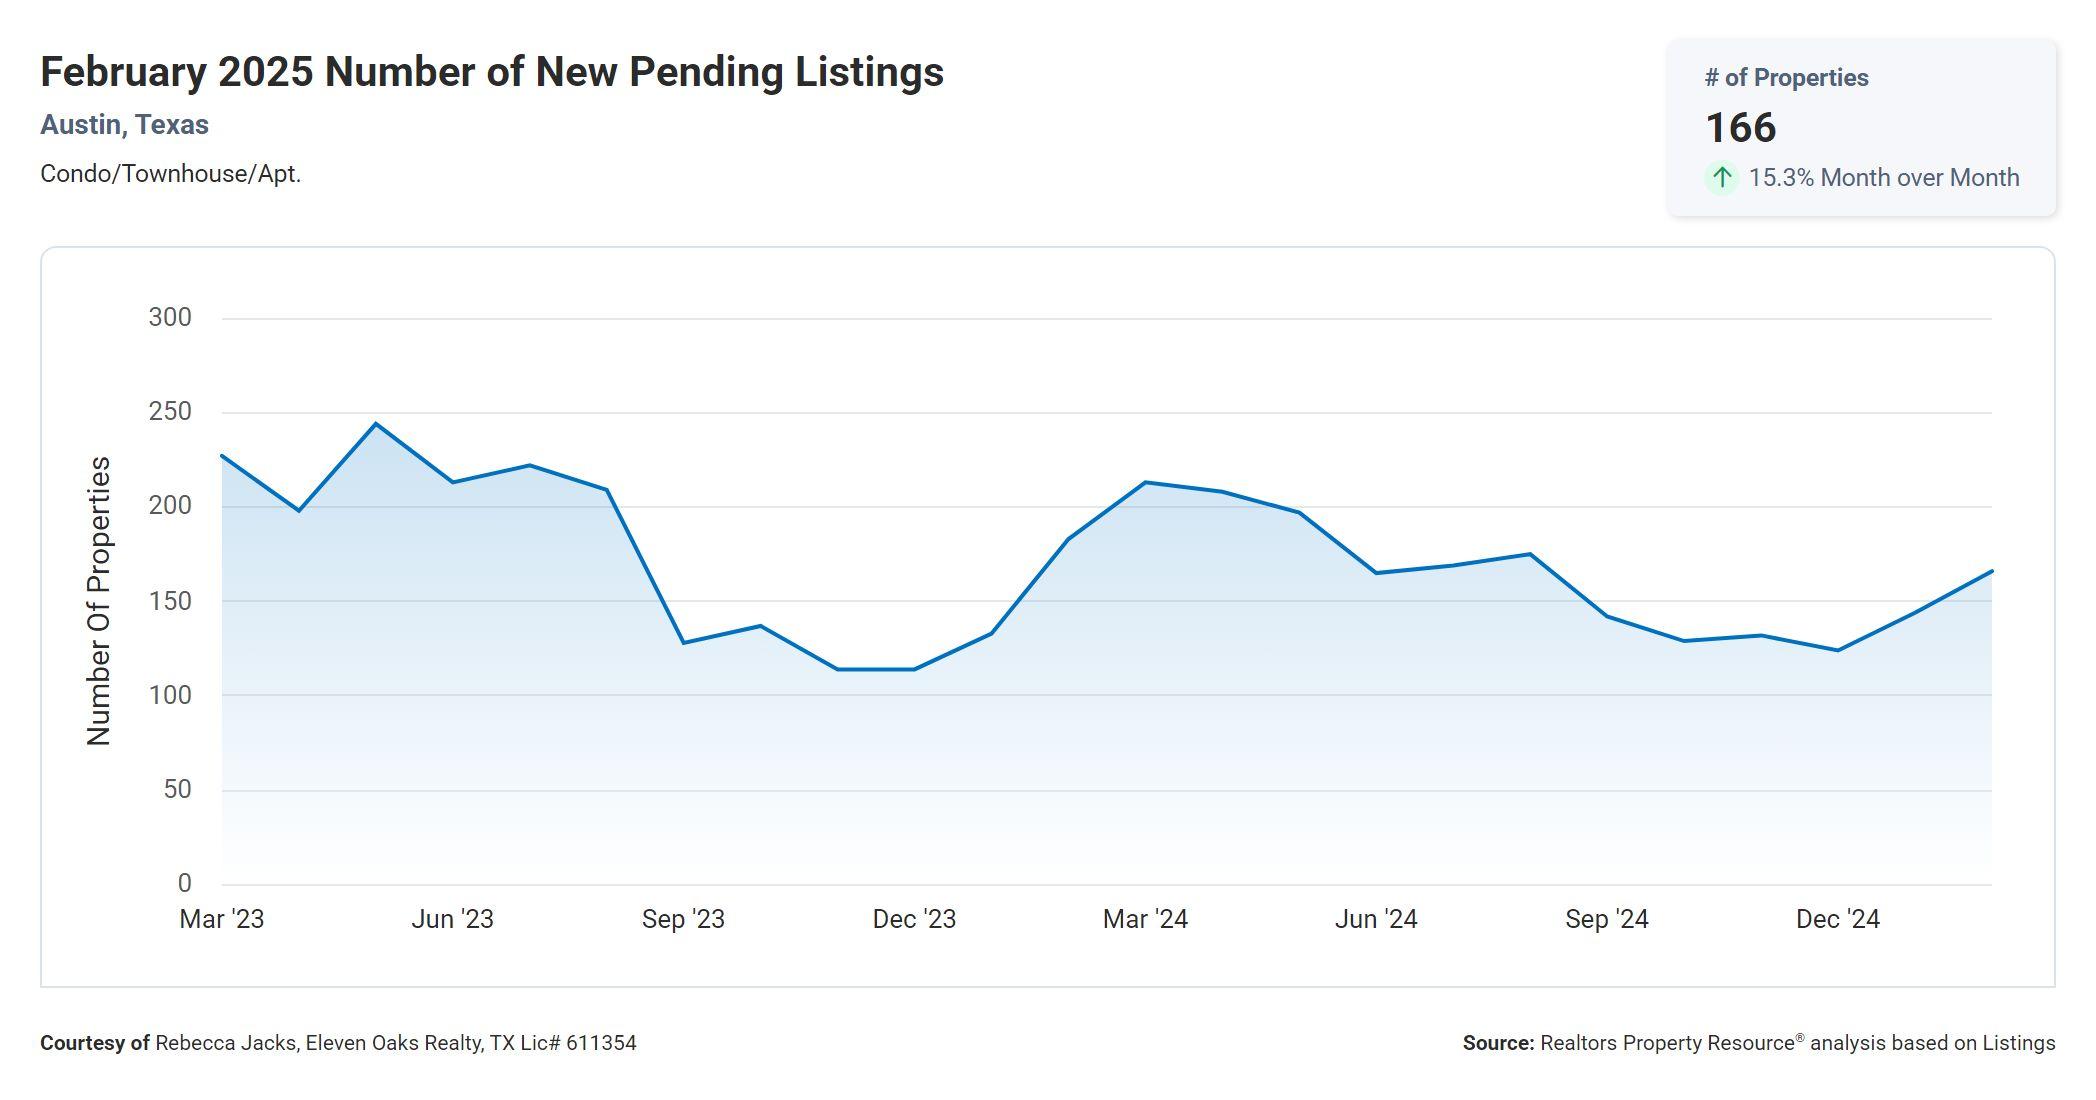Click the Jun '23 x-axis label
This screenshot has height=1100, width=2096.
[x=452, y=919]
